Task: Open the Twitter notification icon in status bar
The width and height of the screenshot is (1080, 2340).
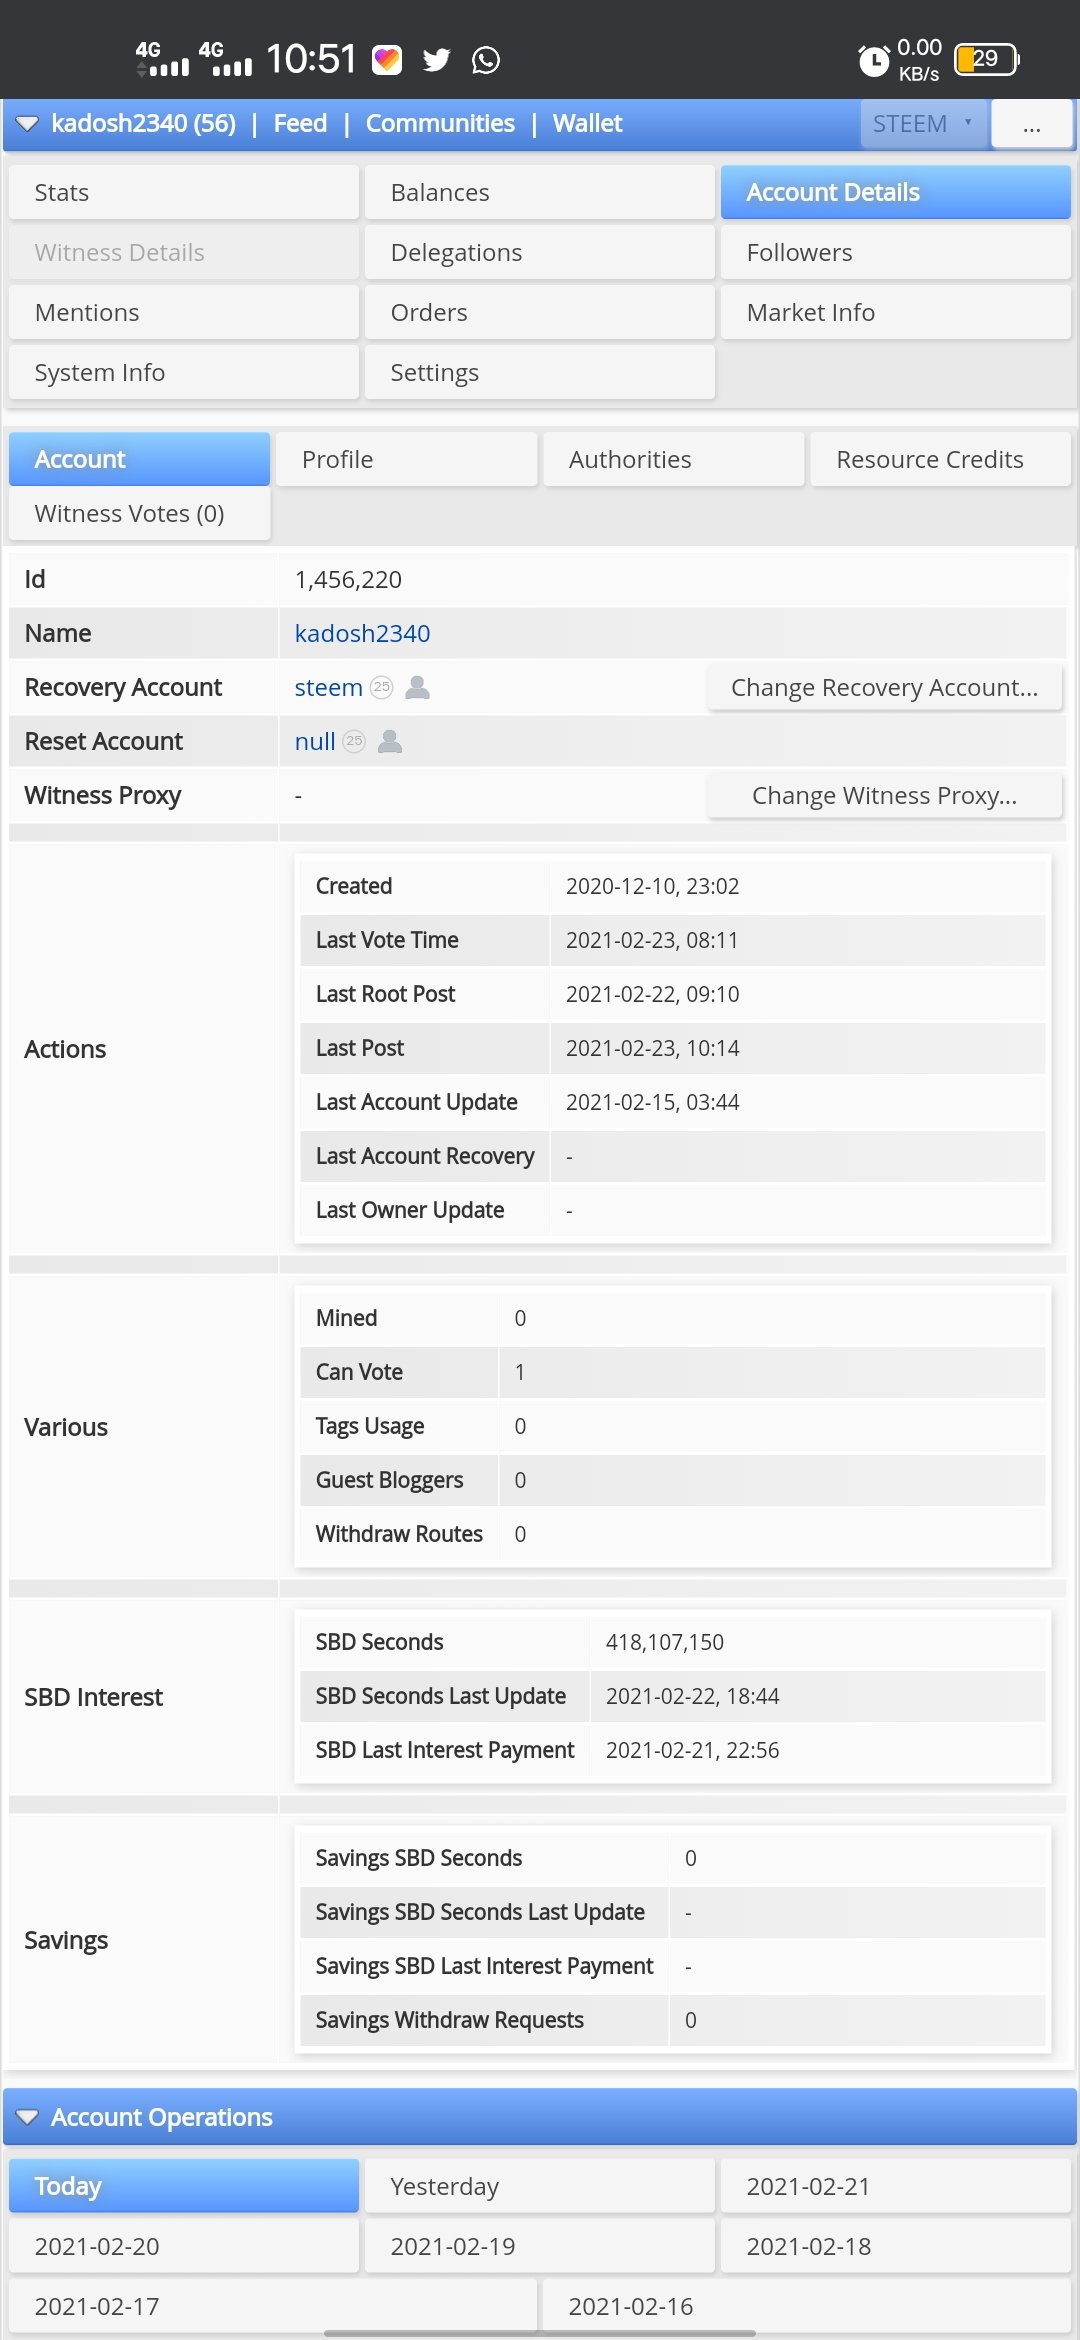Action: 436,60
